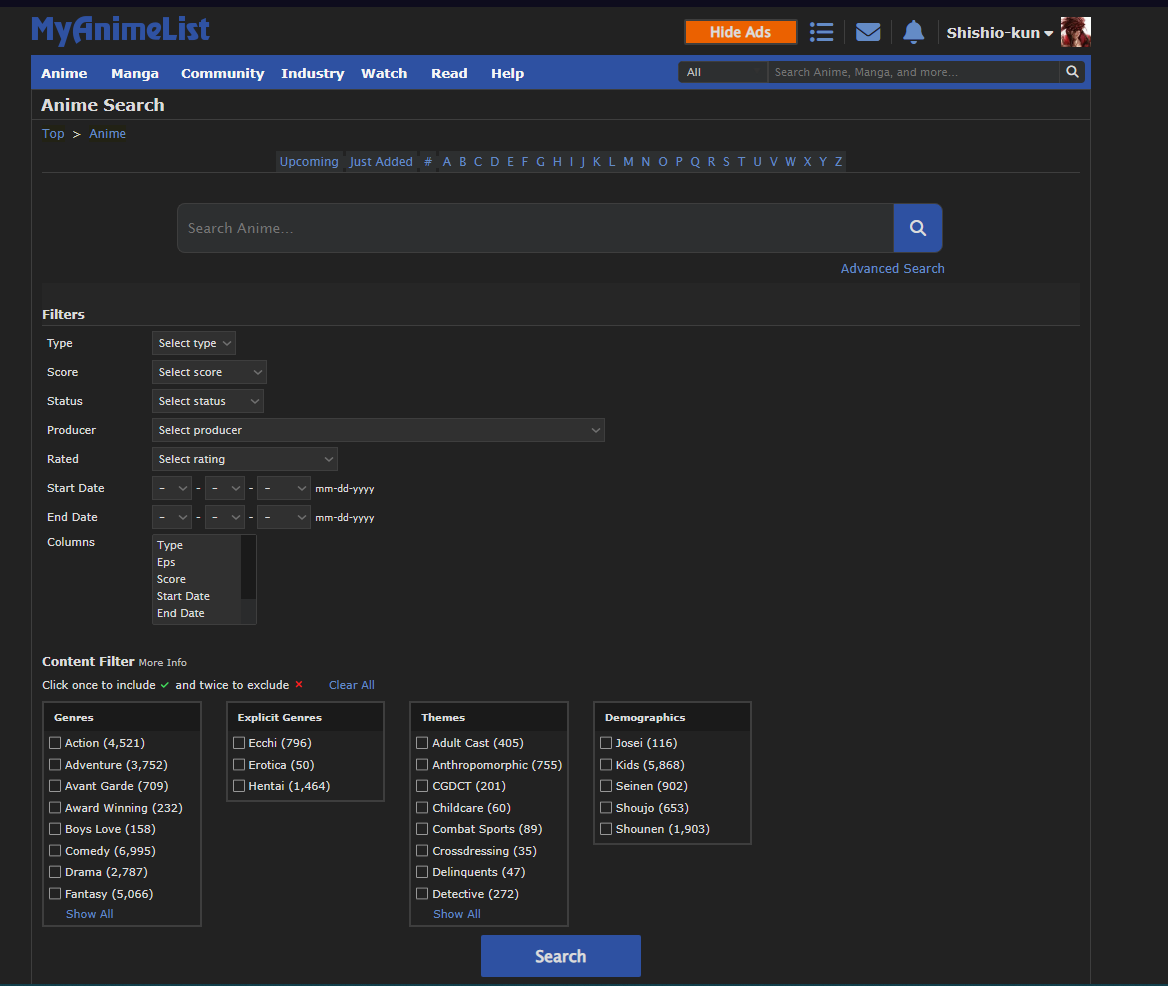Click the MyAnimeList logo

point(121,30)
